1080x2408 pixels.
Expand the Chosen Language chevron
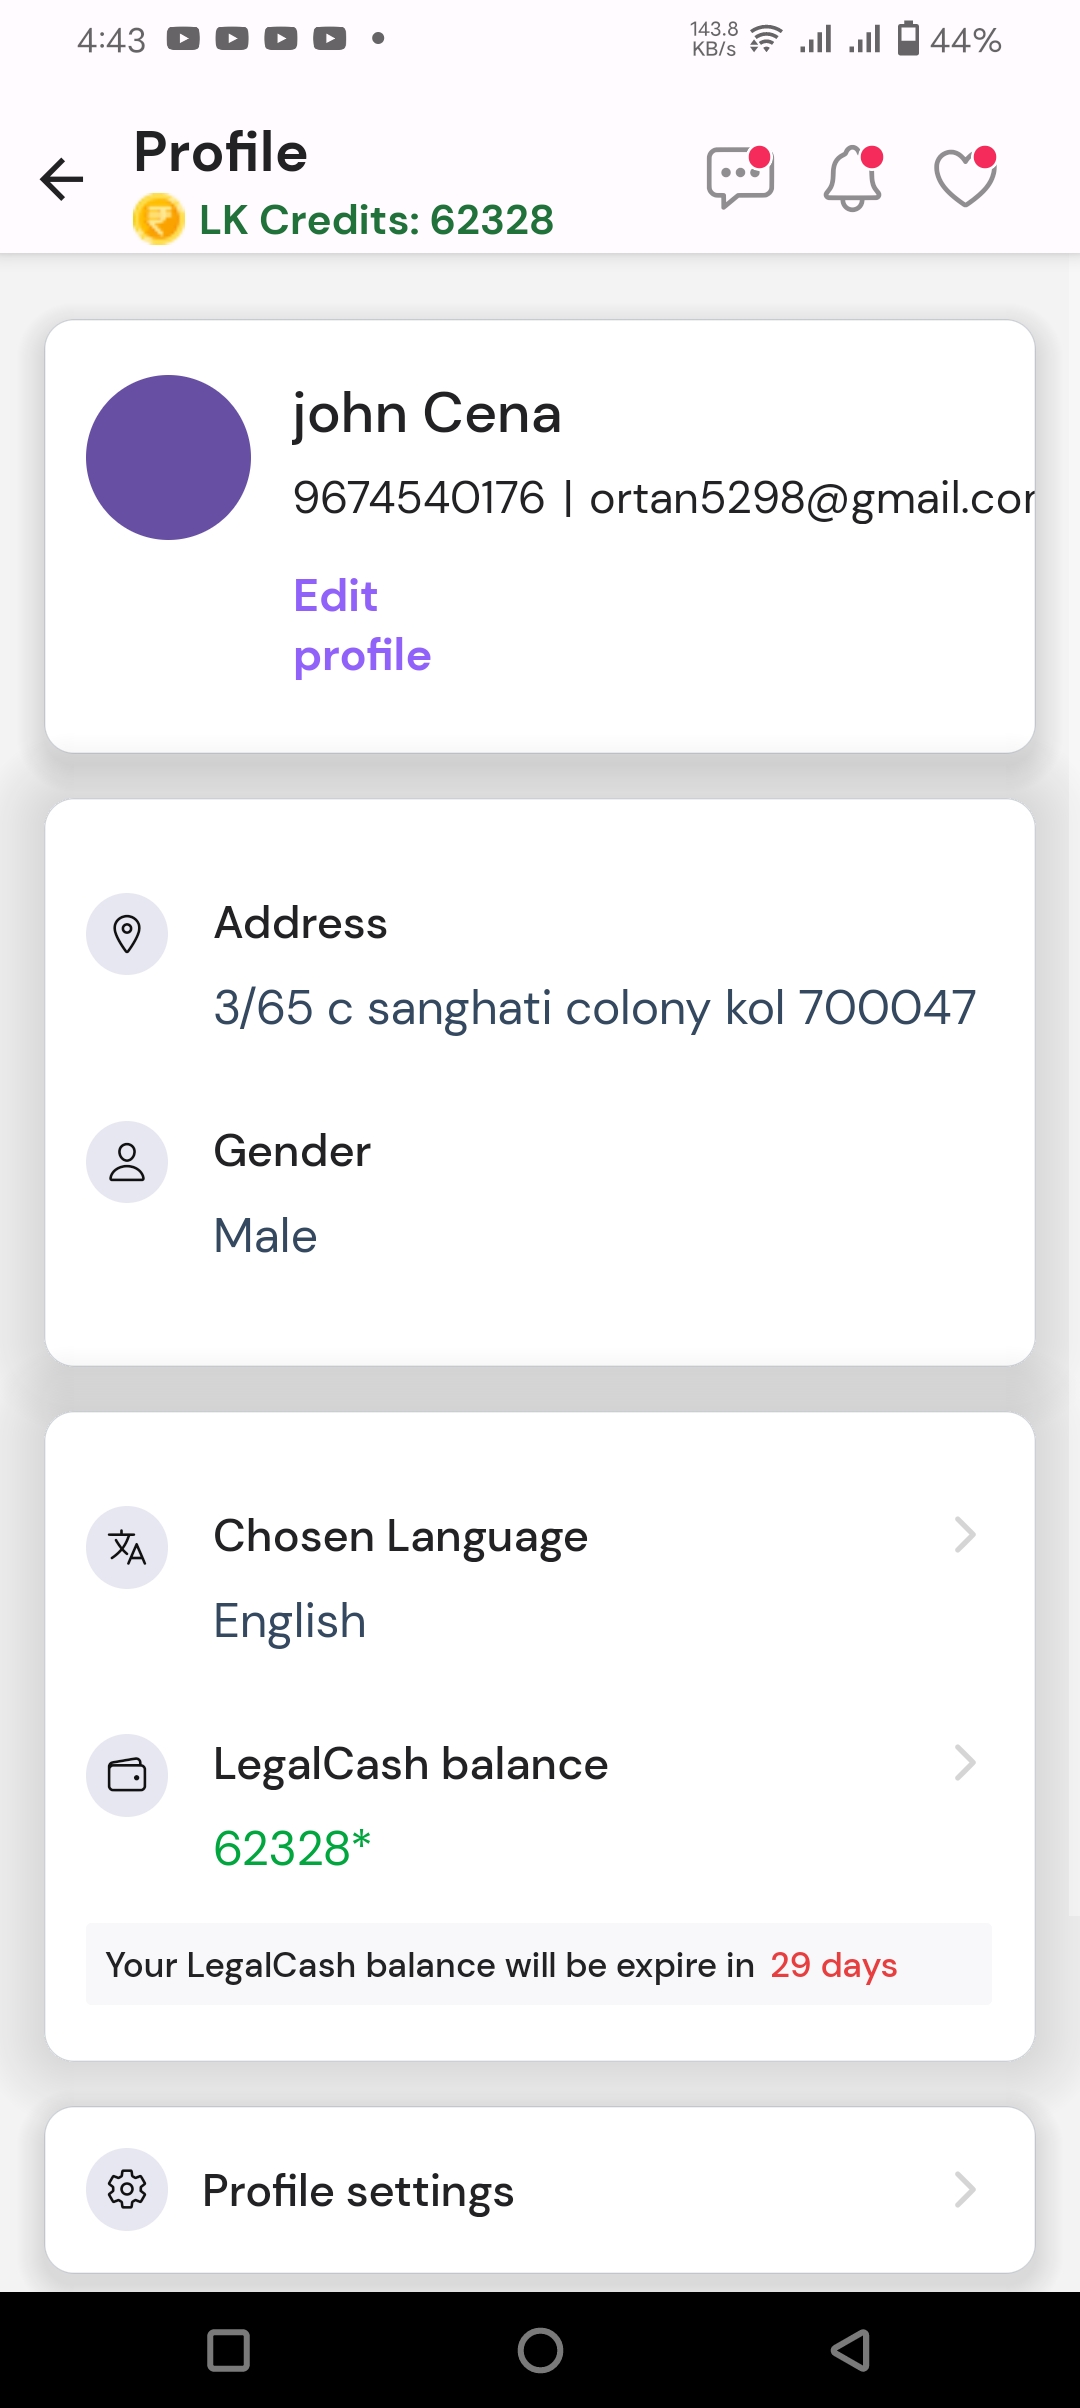(x=964, y=1535)
